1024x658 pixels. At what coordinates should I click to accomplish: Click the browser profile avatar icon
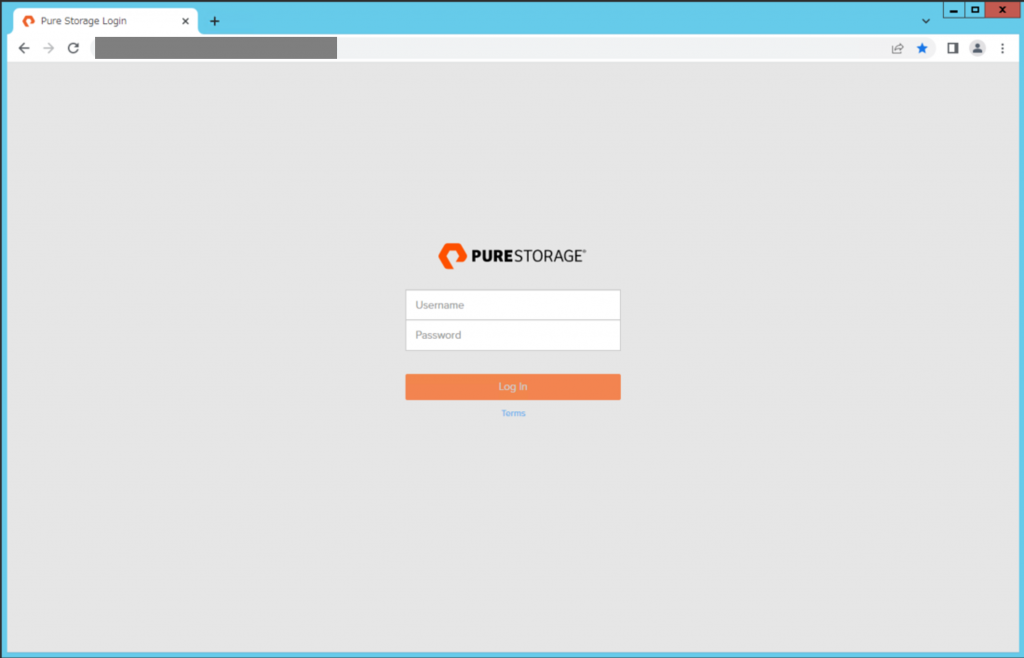[x=977, y=47]
